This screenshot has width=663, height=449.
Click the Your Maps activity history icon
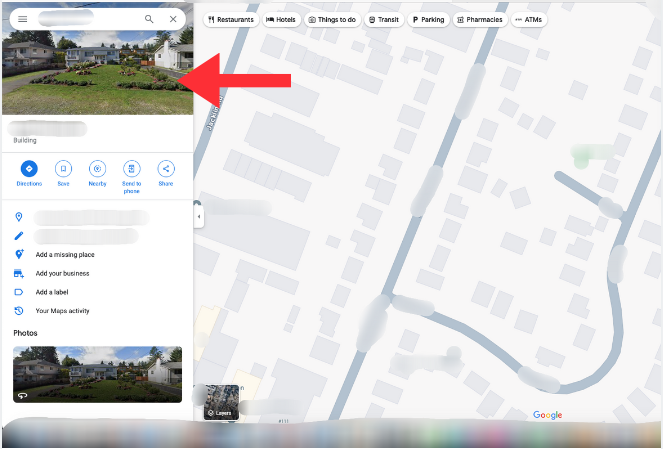tap(19, 311)
